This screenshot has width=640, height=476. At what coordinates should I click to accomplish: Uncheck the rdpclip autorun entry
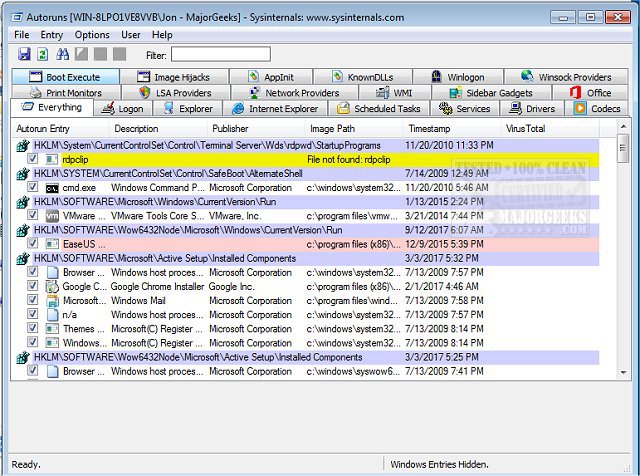(x=33, y=159)
